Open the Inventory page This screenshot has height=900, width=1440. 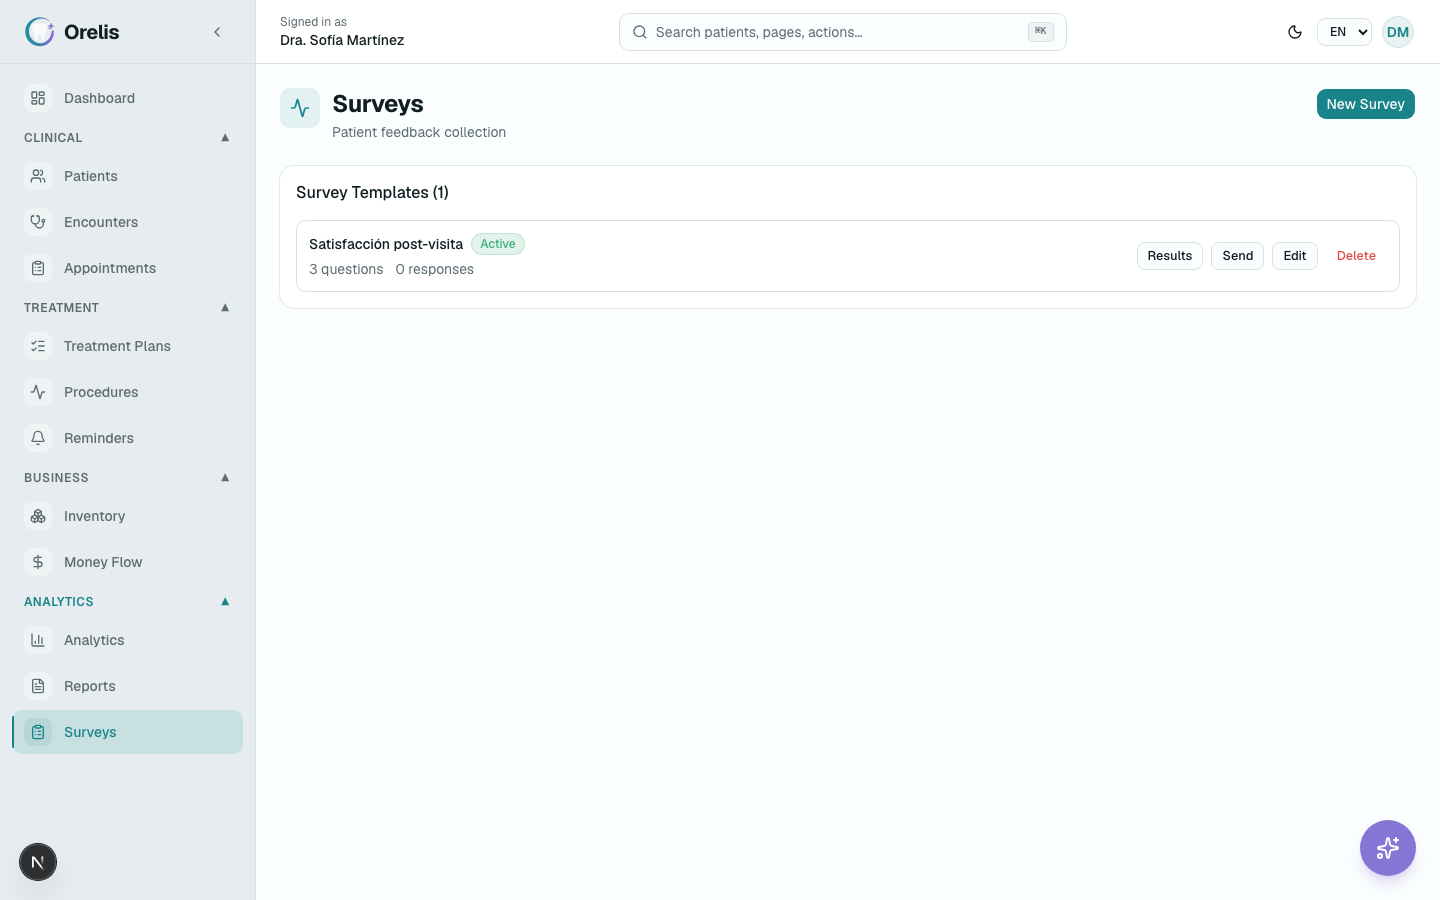tap(128, 516)
